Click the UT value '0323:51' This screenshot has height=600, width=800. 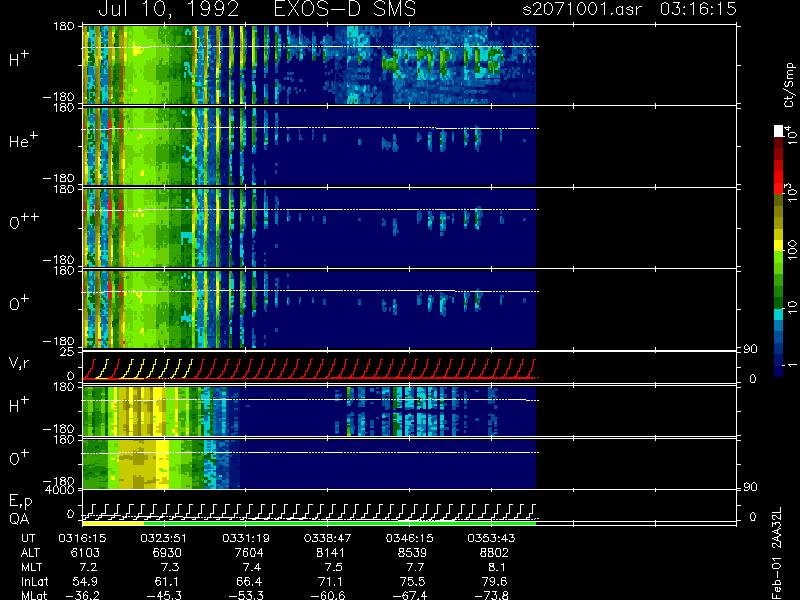pos(163,538)
